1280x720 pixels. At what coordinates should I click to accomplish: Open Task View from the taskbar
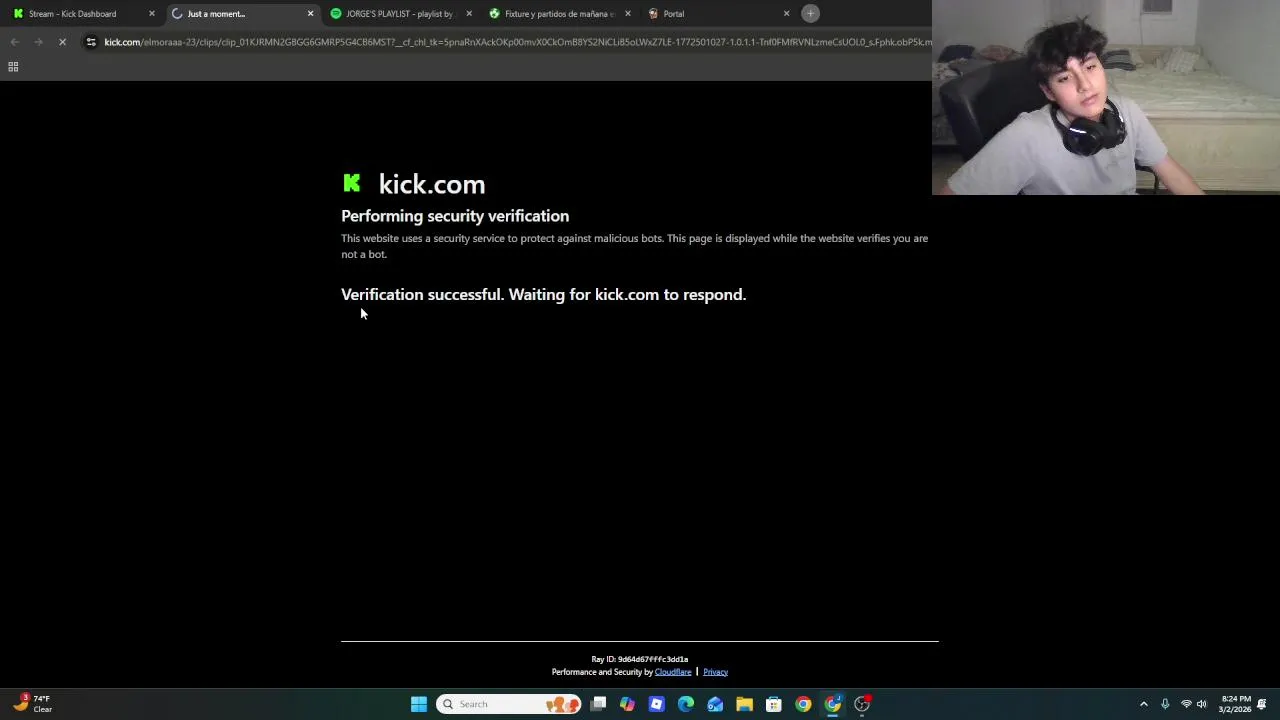[x=598, y=704]
